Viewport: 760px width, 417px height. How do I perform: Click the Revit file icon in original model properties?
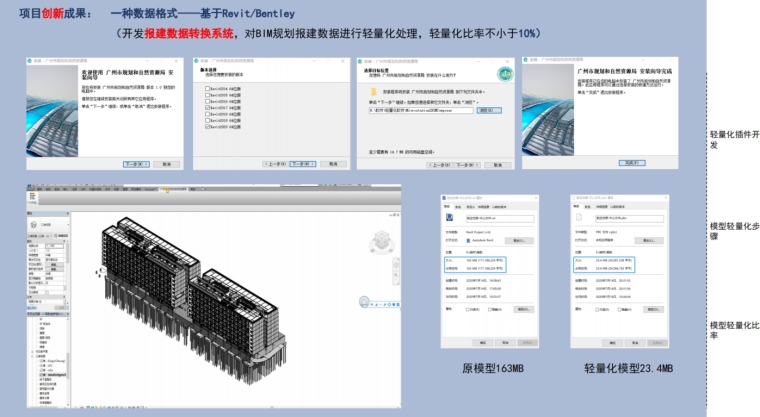click(x=451, y=218)
